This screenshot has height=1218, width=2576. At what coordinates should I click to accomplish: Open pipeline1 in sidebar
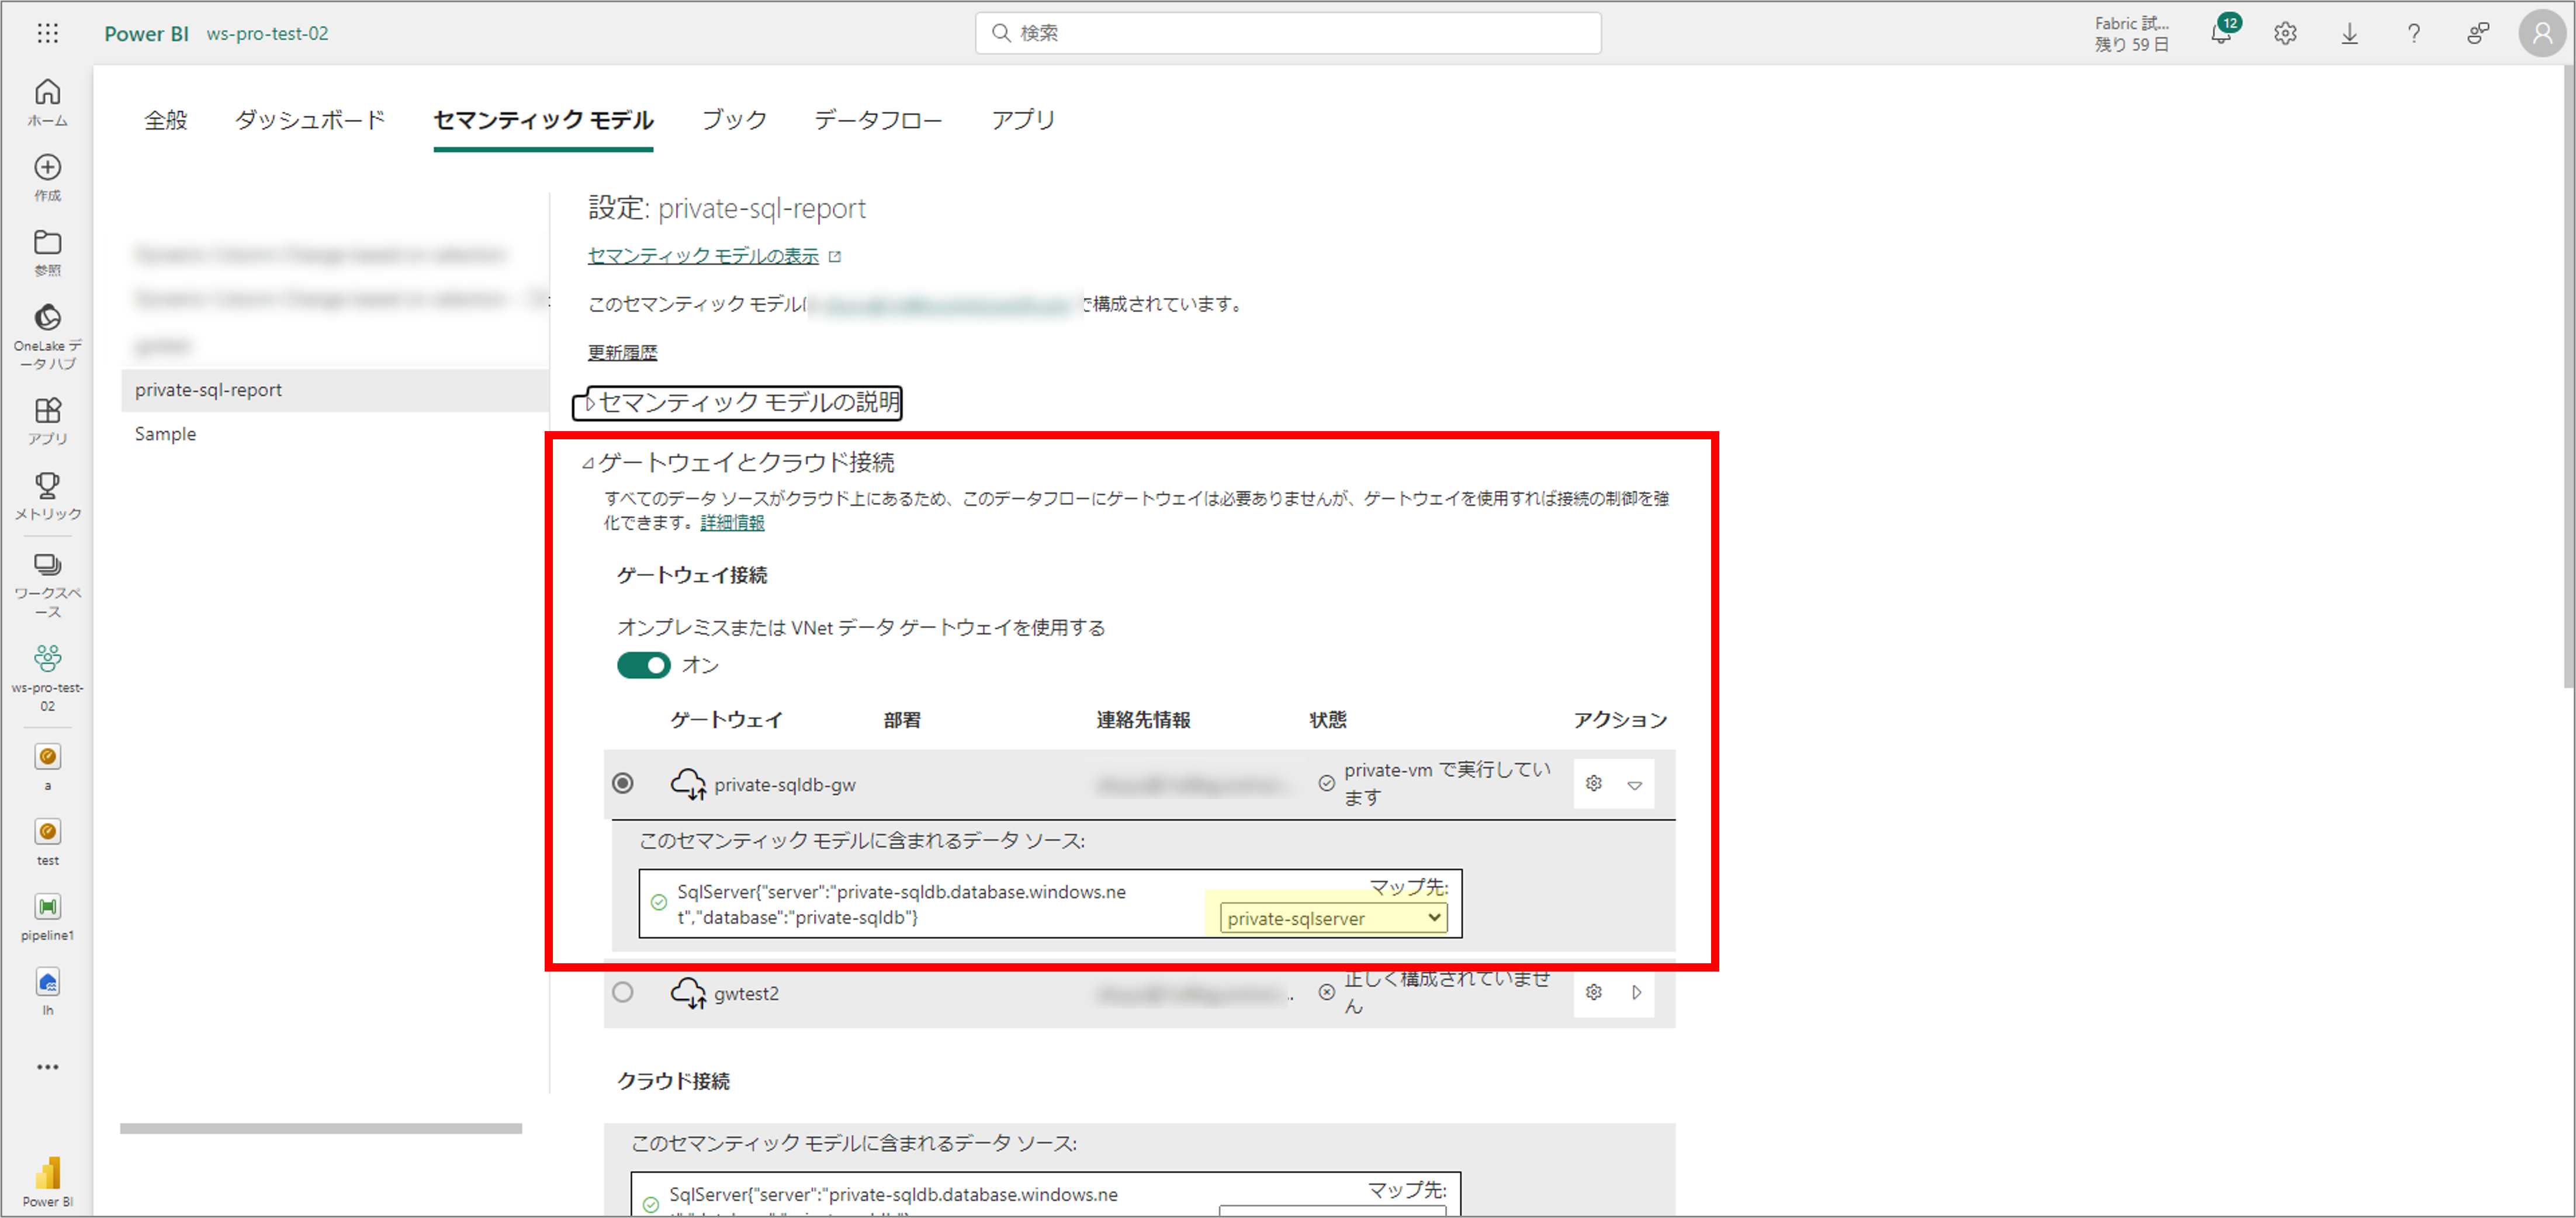(47, 916)
